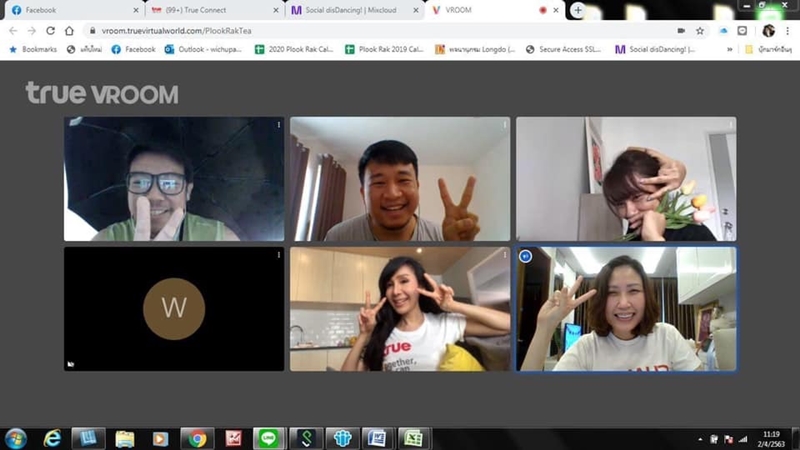Viewport: 800px width, 450px height.
Task: Open the Secure Access SSL bookmark
Action: click(x=565, y=49)
